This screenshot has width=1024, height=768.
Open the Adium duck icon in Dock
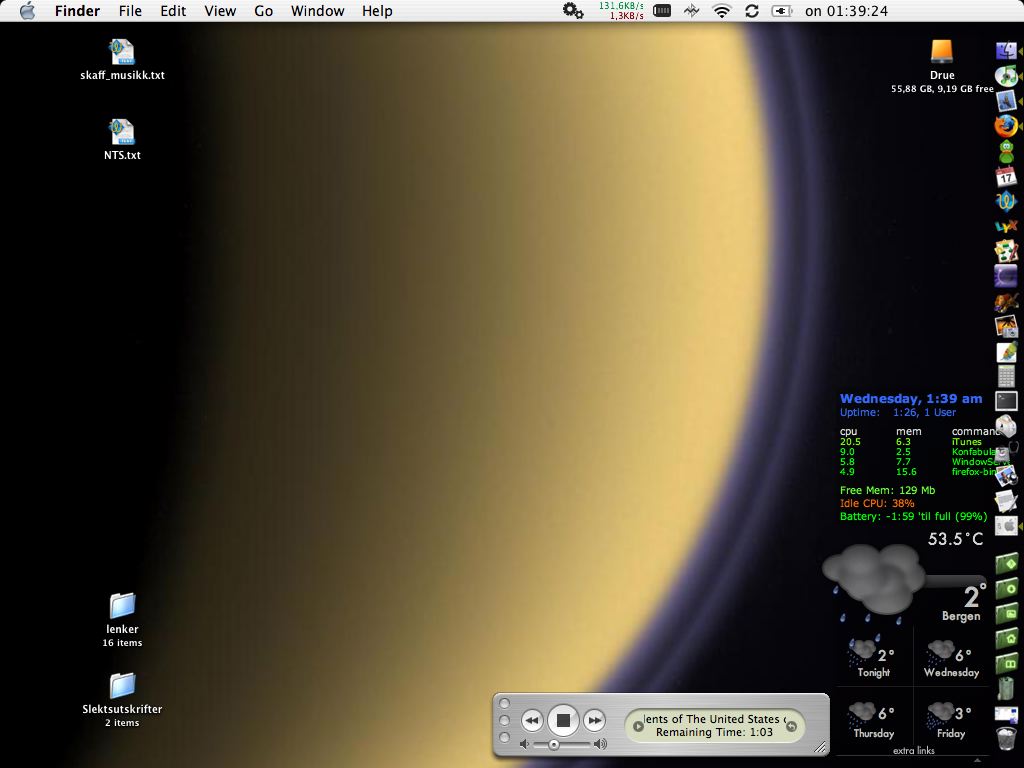point(1006,151)
